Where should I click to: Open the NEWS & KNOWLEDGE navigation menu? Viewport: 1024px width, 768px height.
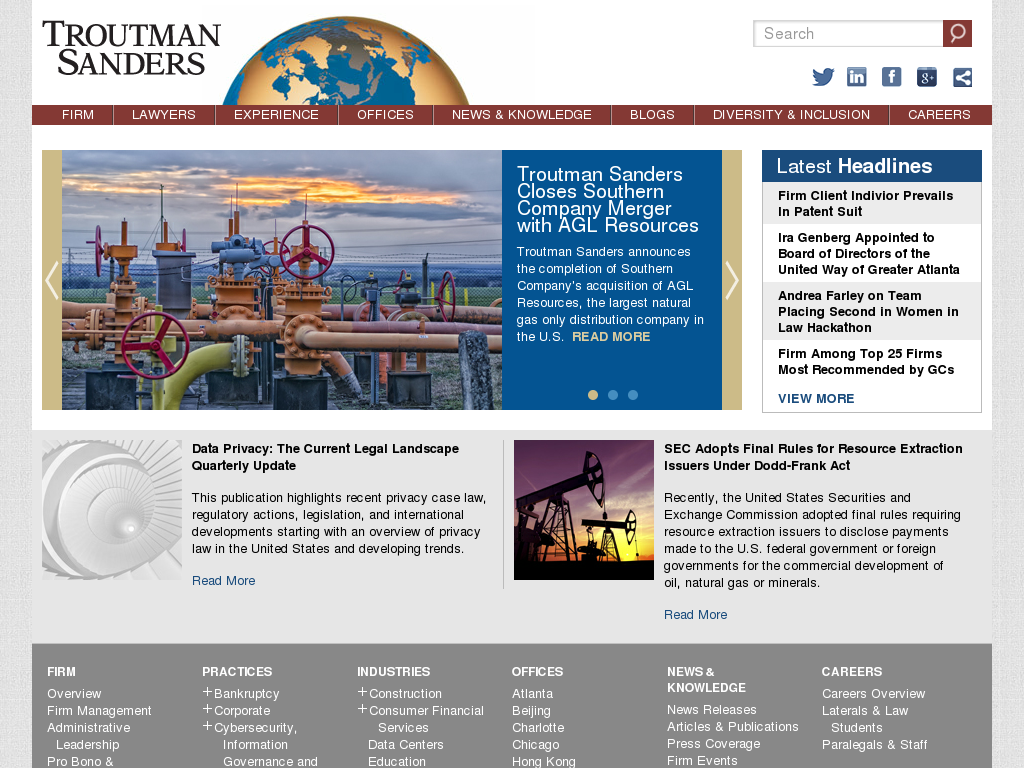[x=522, y=115]
